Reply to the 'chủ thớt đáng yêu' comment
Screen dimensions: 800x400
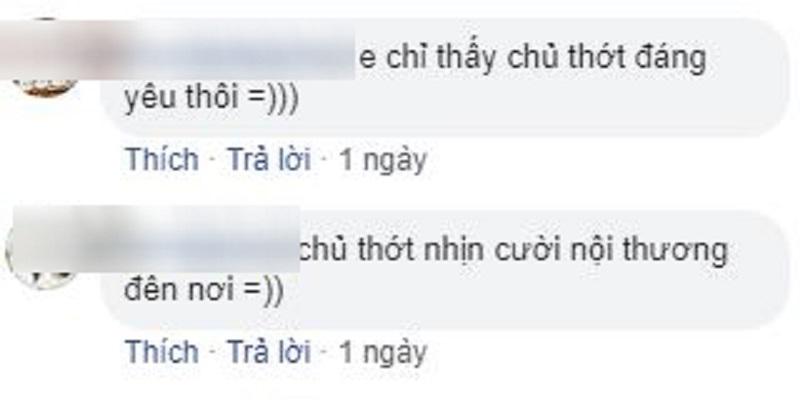268,160
